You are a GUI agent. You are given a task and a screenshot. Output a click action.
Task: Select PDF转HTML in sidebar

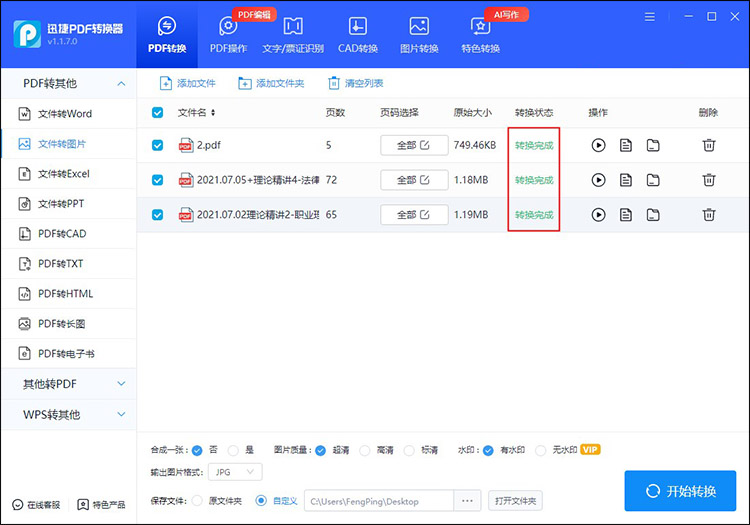69,294
